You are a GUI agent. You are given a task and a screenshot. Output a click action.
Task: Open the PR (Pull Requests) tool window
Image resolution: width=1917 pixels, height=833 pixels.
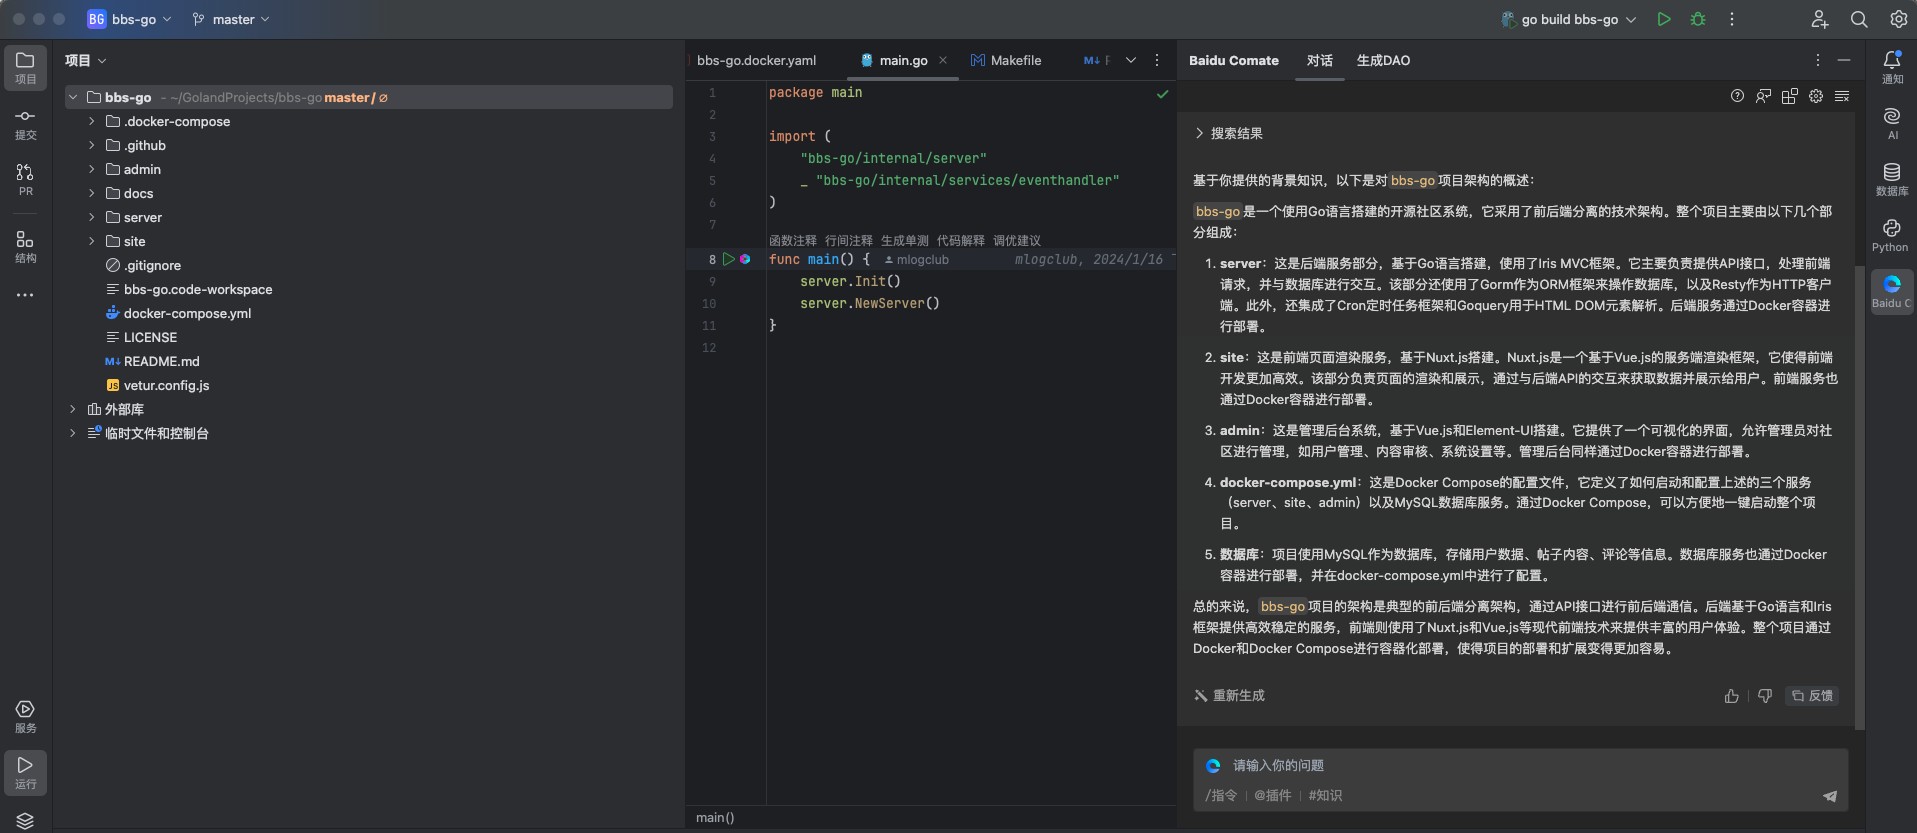pyautogui.click(x=25, y=180)
